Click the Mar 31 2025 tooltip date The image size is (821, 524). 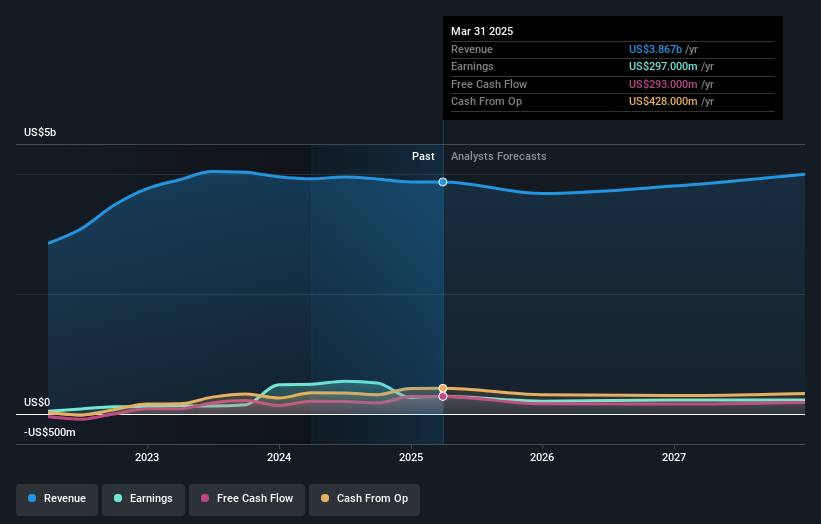(482, 31)
